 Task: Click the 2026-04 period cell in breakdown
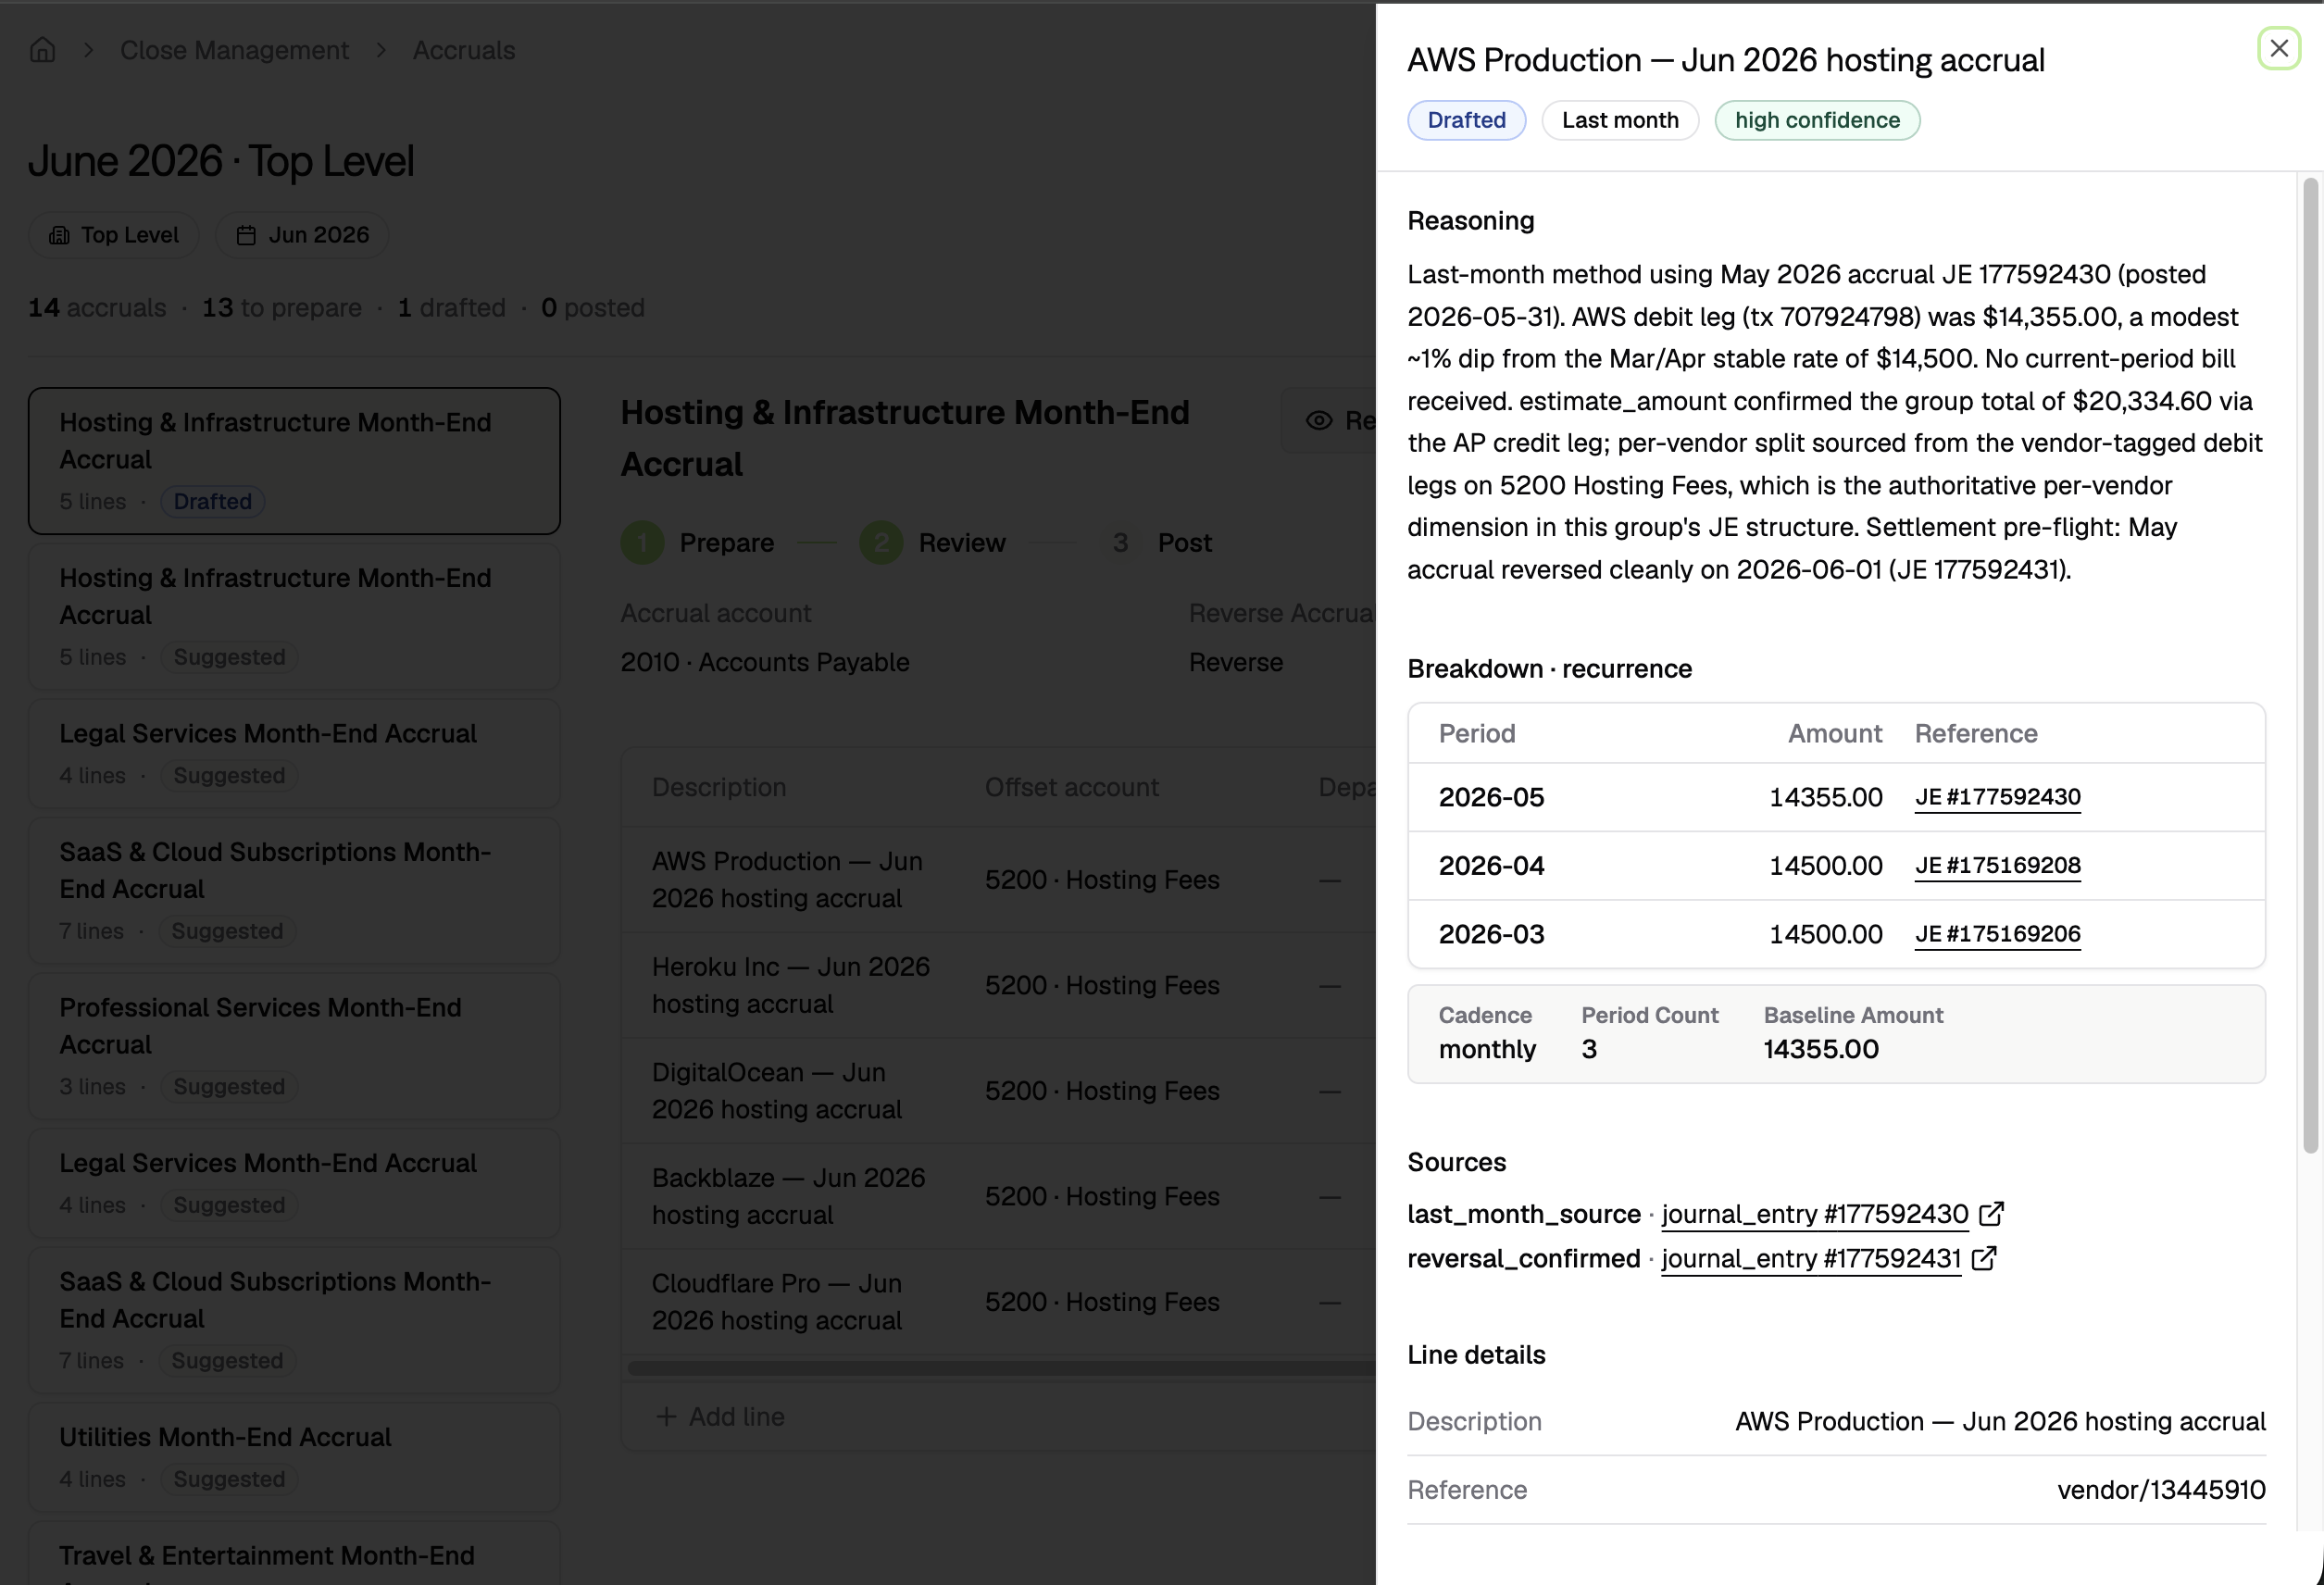pyautogui.click(x=1491, y=865)
